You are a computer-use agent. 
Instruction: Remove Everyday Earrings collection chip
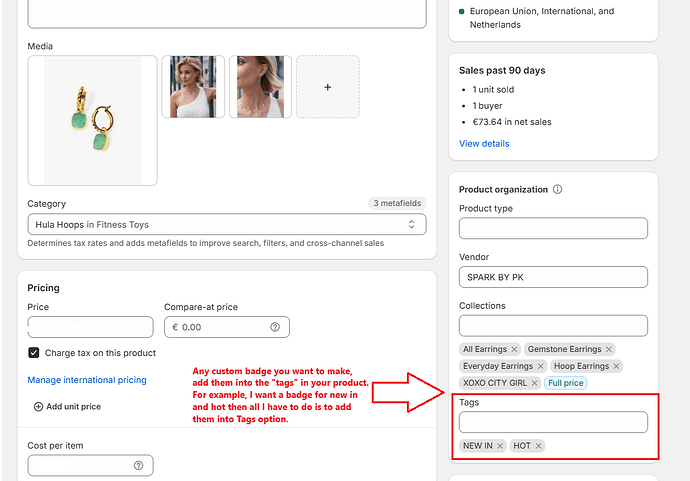pyautogui.click(x=541, y=366)
